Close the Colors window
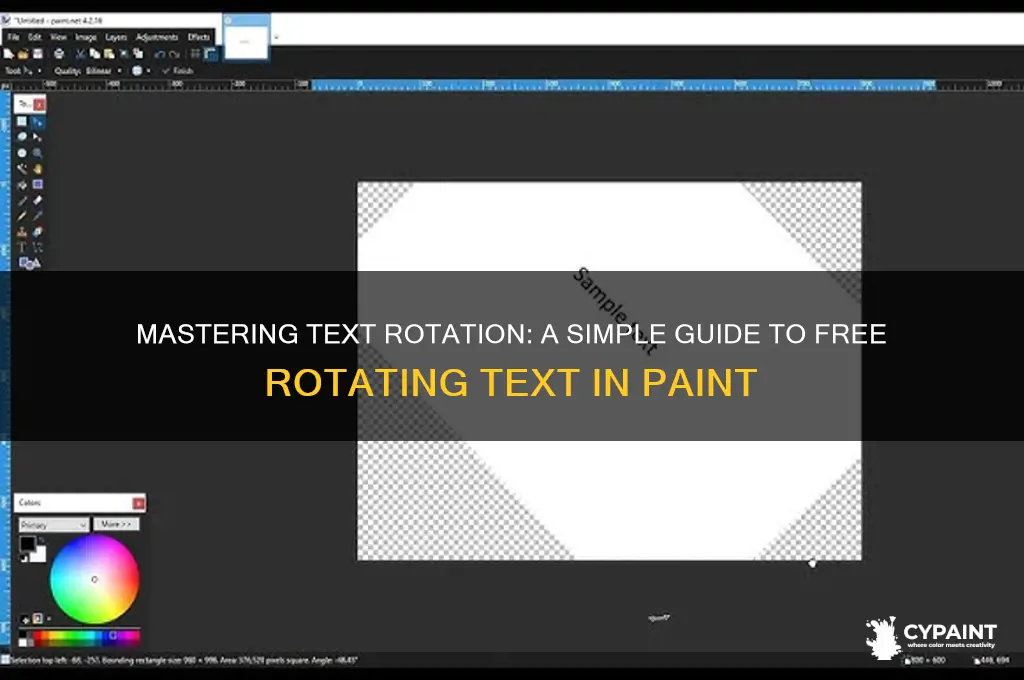 [138, 503]
